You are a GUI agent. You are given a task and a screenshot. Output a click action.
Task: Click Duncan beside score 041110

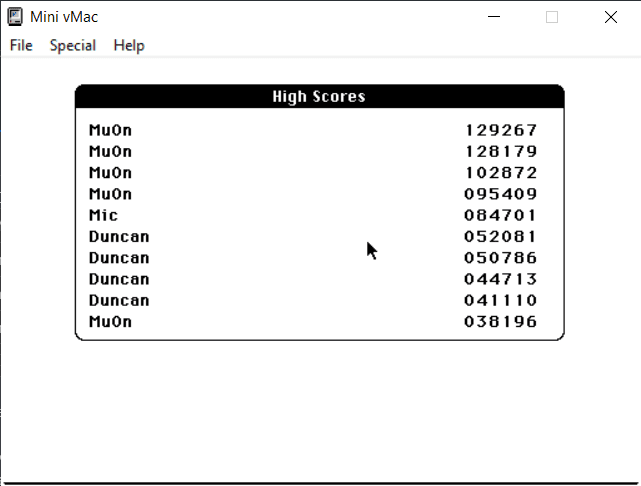tap(119, 300)
